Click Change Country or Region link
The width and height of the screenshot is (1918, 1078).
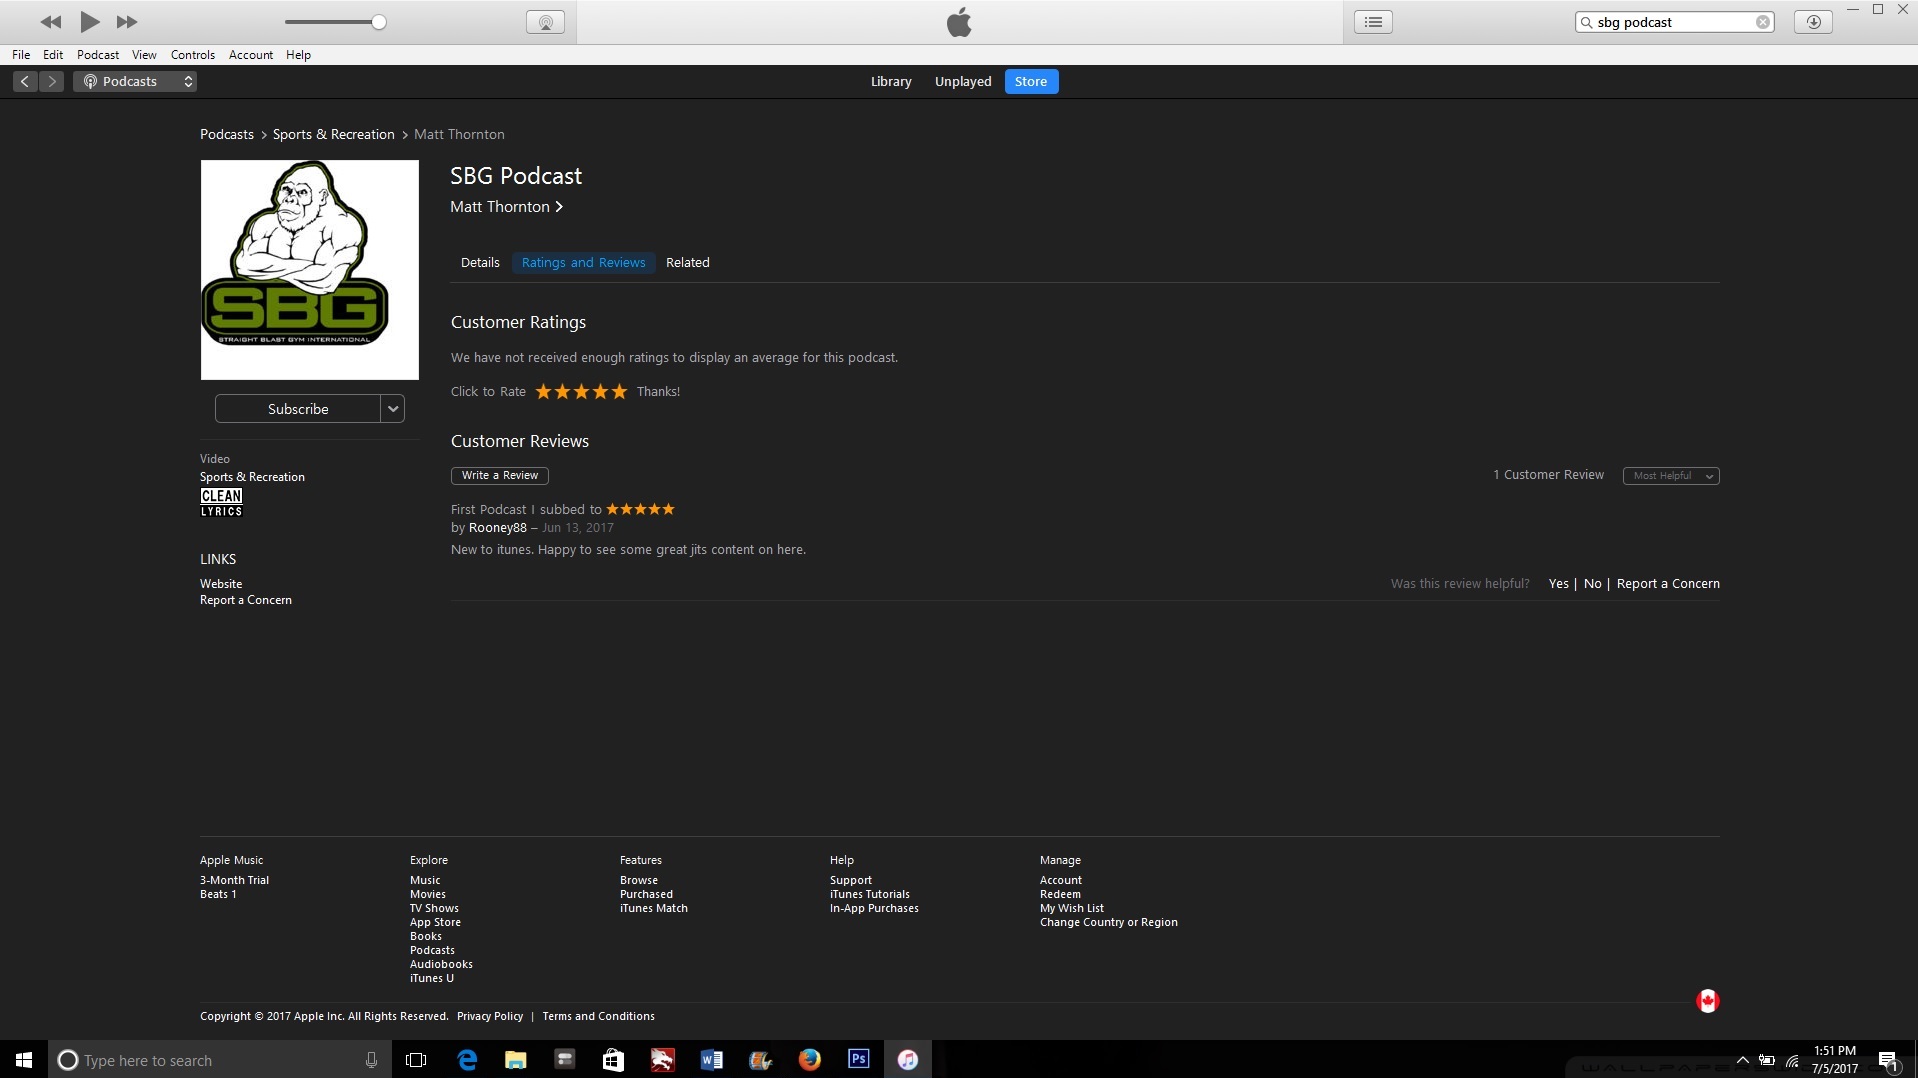pyautogui.click(x=1109, y=922)
